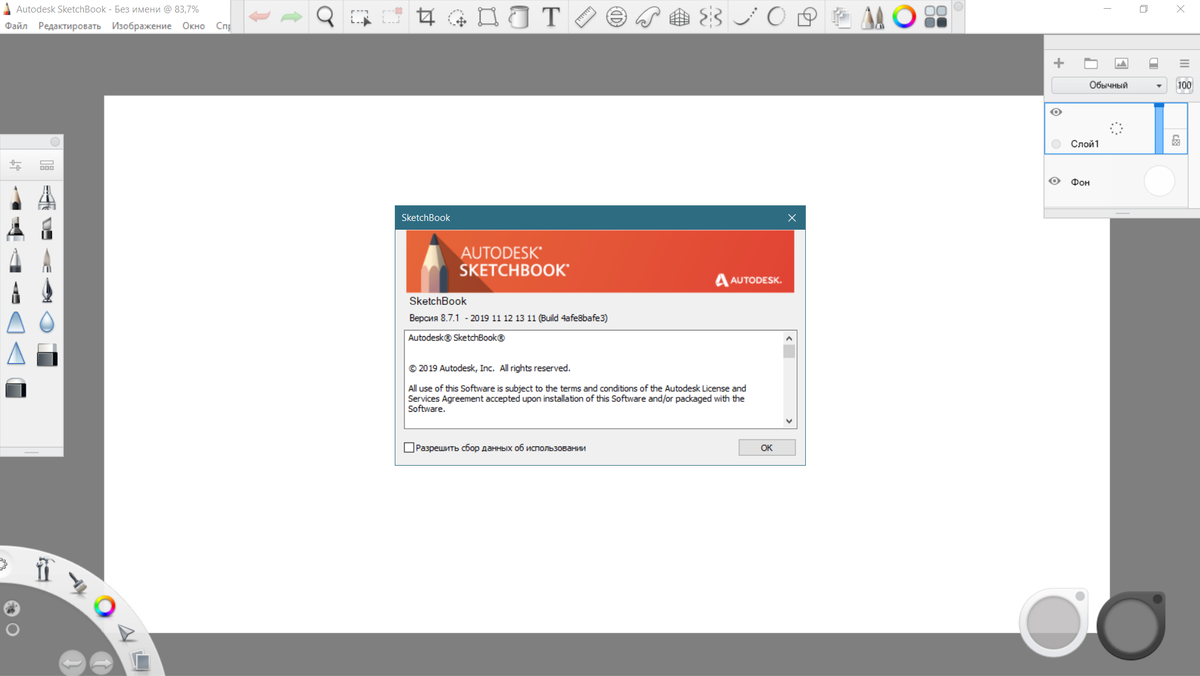The image size is (1200, 676).
Task: Activate the Text tool
Action: click(551, 17)
